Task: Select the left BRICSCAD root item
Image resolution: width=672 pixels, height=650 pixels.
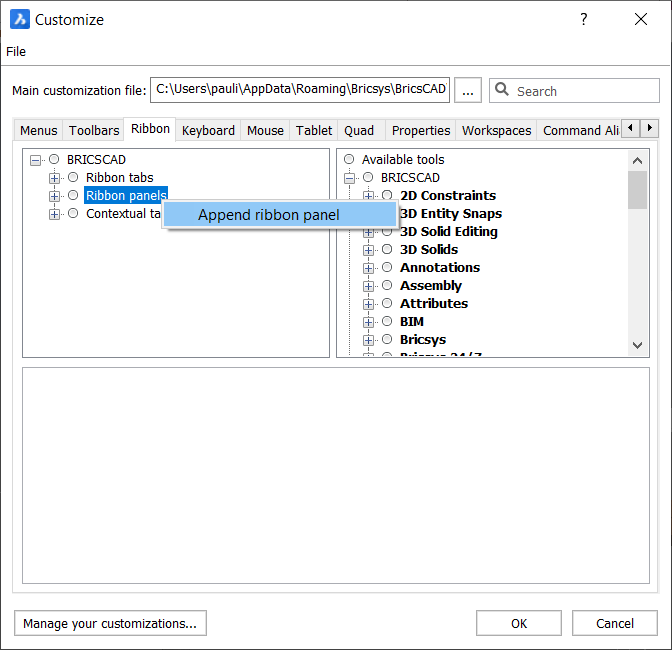Action: 96,159
